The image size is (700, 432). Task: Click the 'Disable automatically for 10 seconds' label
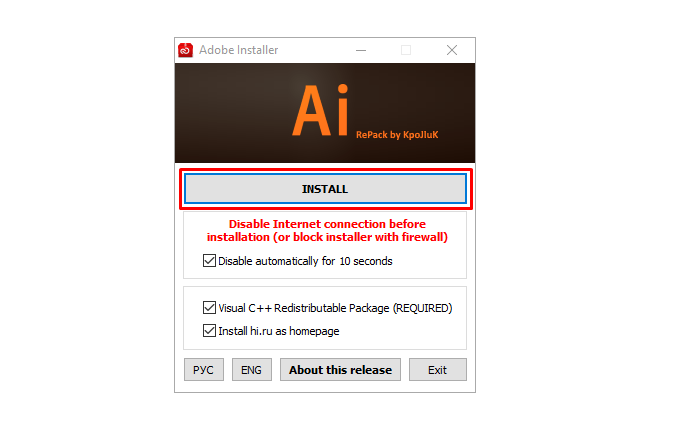[305, 261]
